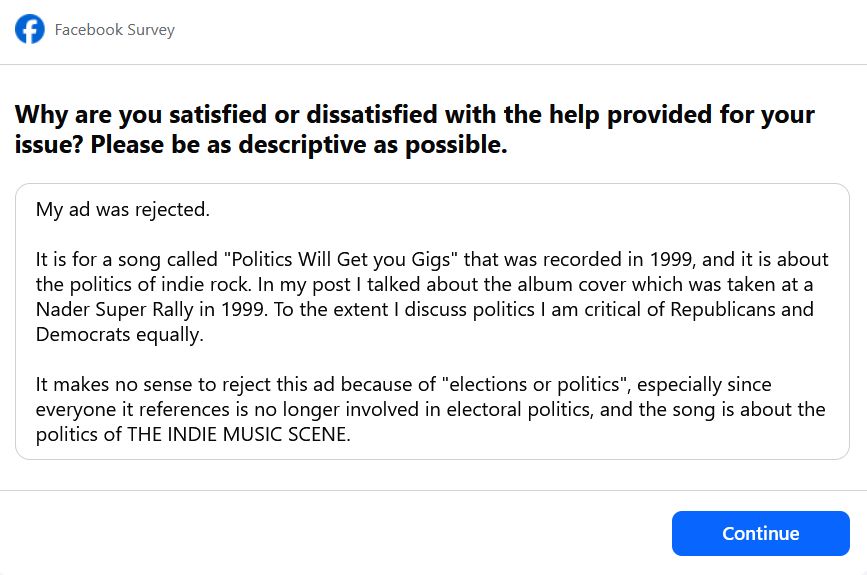The image size is (867, 575).
Task: Place cursor on "My ad was rejected." line
Action: coord(123,210)
